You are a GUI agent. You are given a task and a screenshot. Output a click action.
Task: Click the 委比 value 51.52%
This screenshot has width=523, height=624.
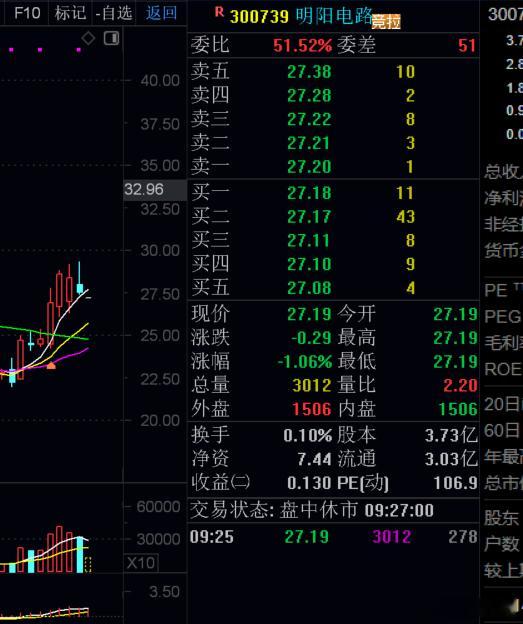coord(302,46)
